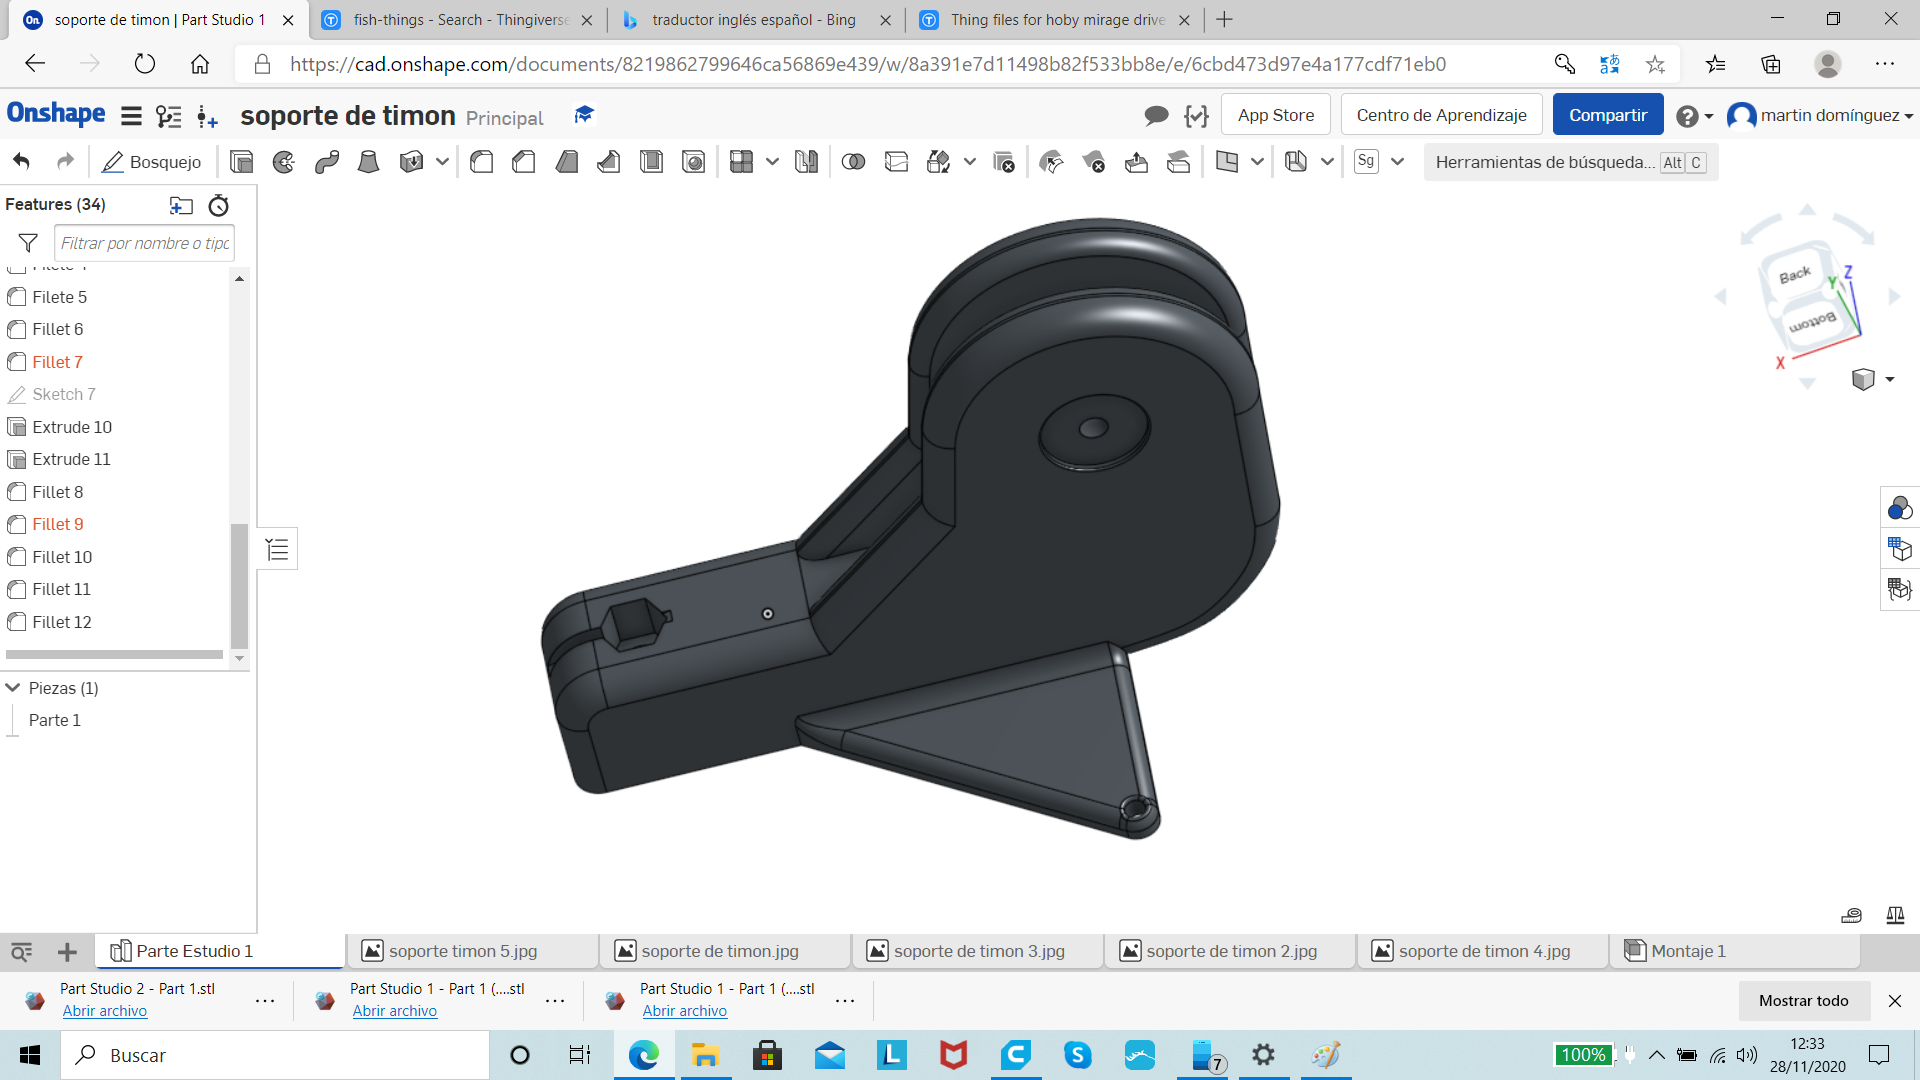Image resolution: width=1920 pixels, height=1080 pixels.
Task: Select the Fillet 9 feature
Action: [x=57, y=524]
